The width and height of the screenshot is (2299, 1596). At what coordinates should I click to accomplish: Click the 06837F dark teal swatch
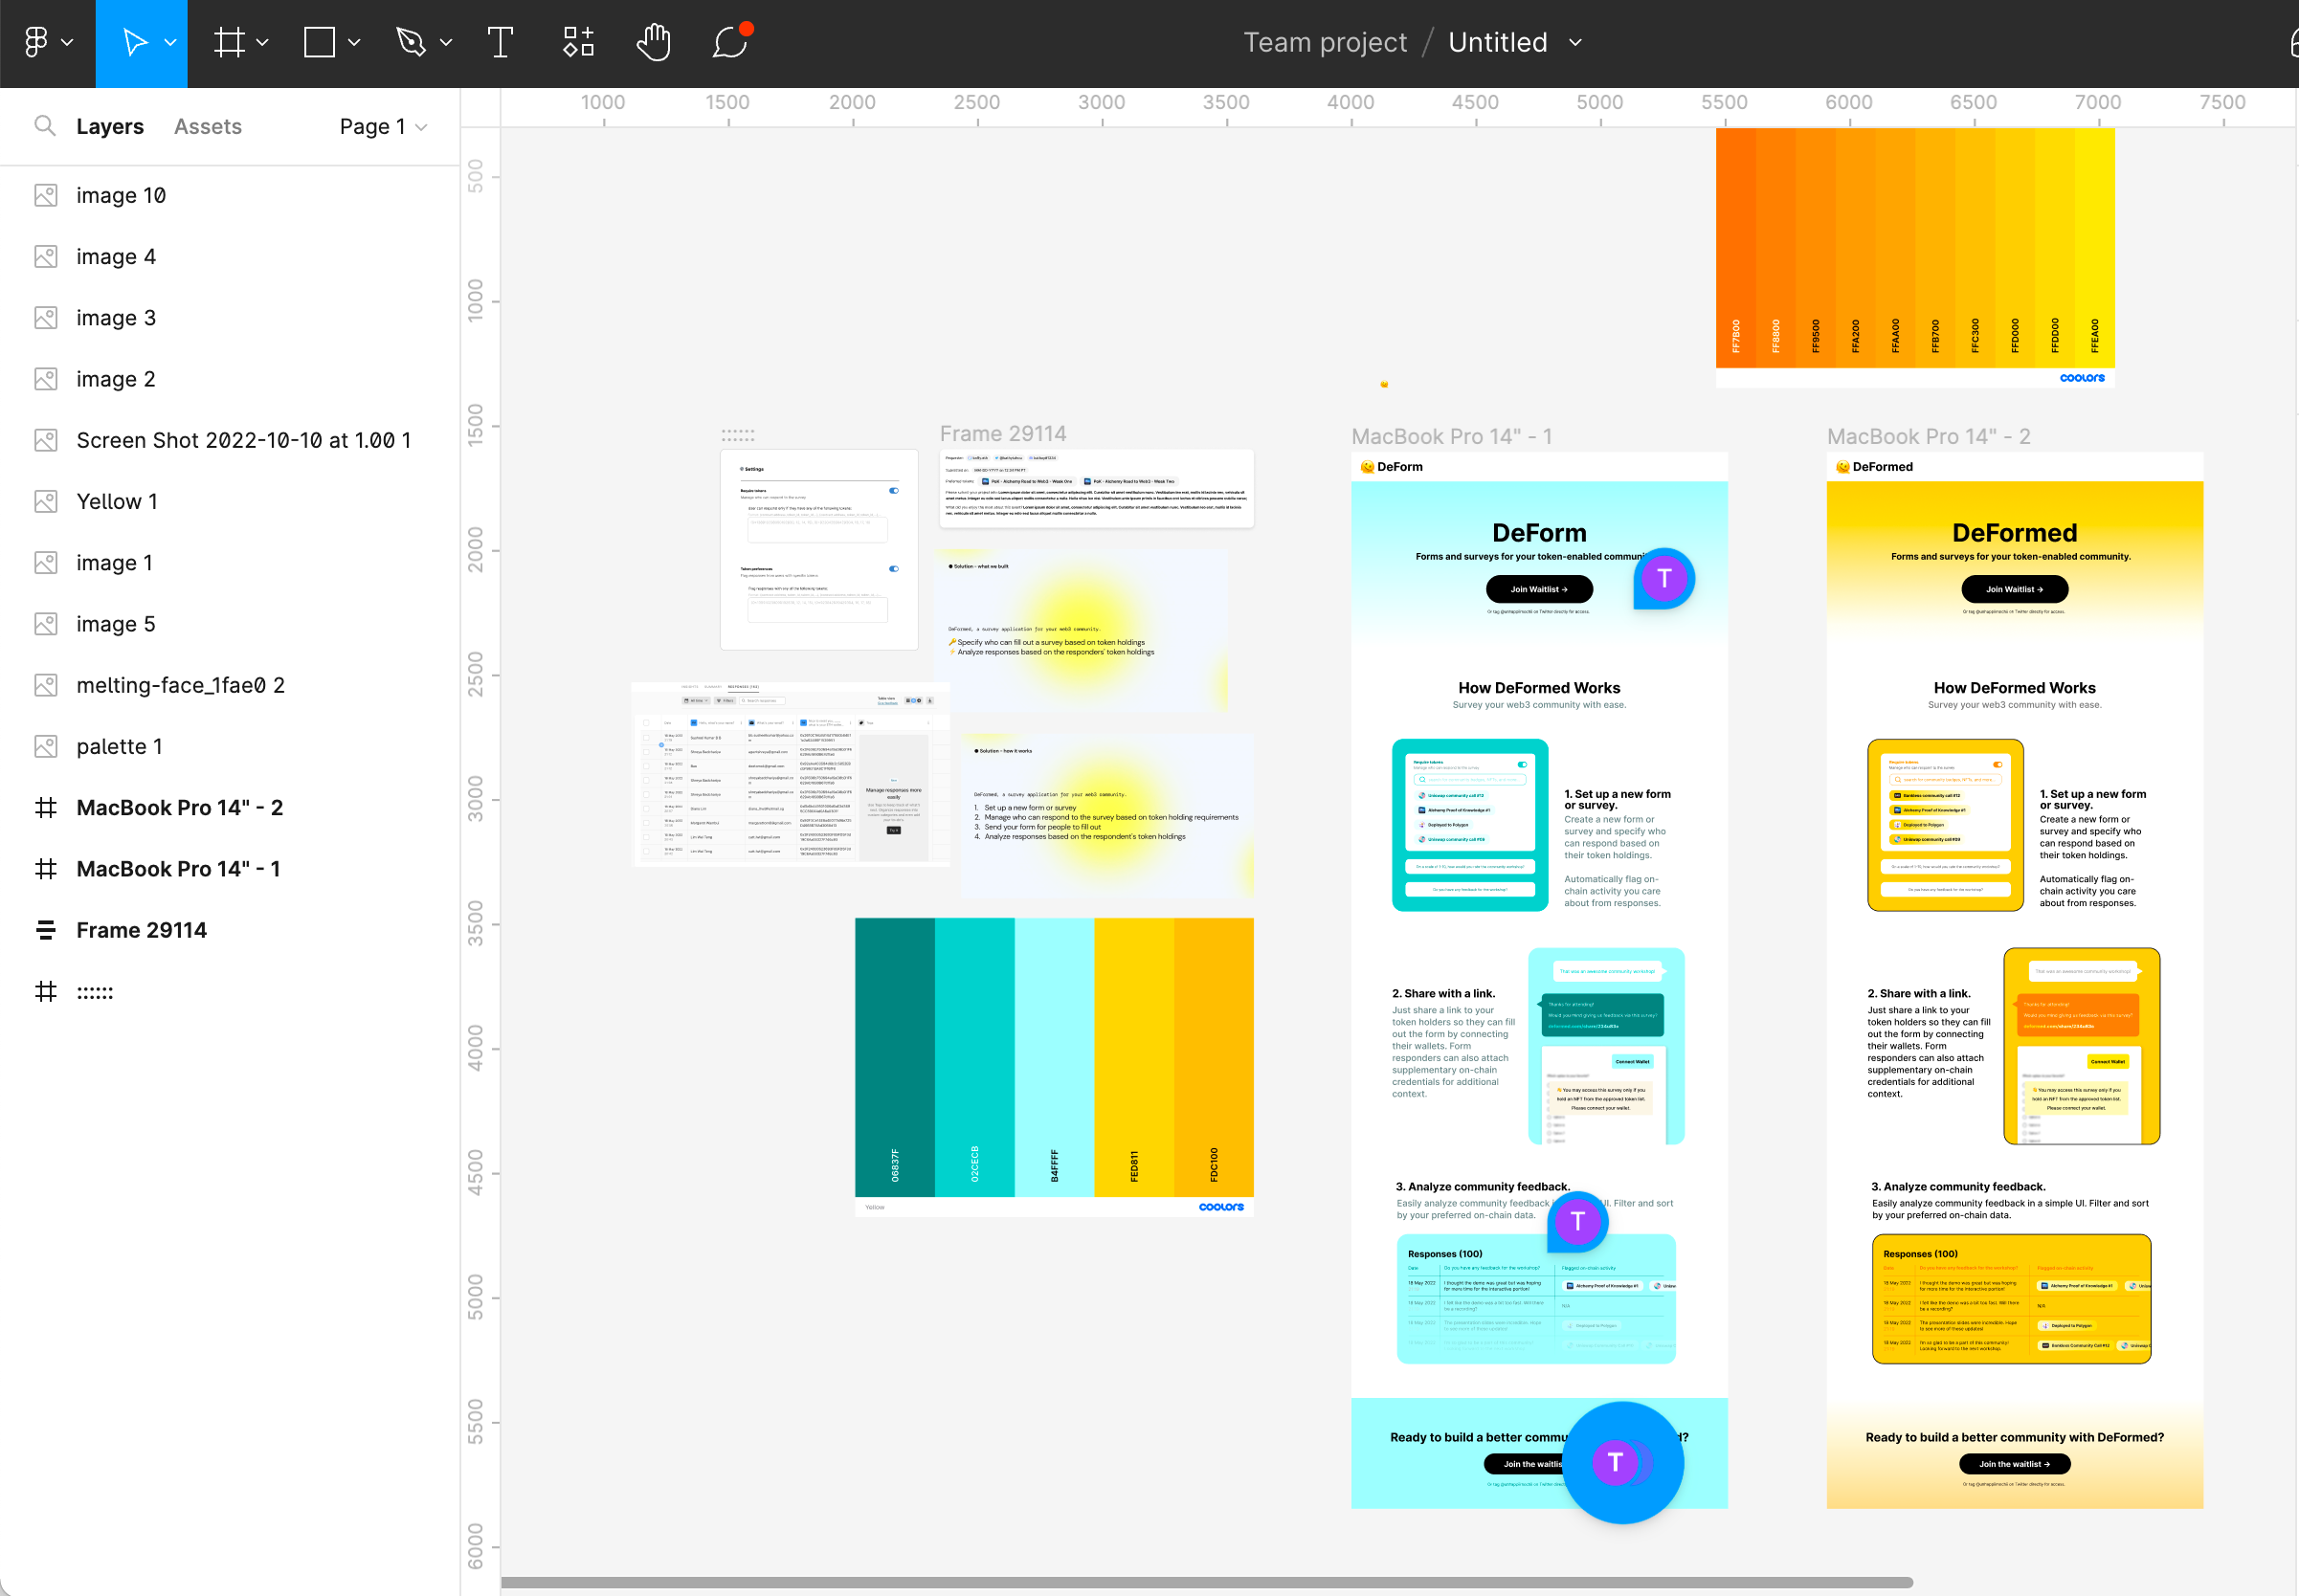coord(895,1057)
